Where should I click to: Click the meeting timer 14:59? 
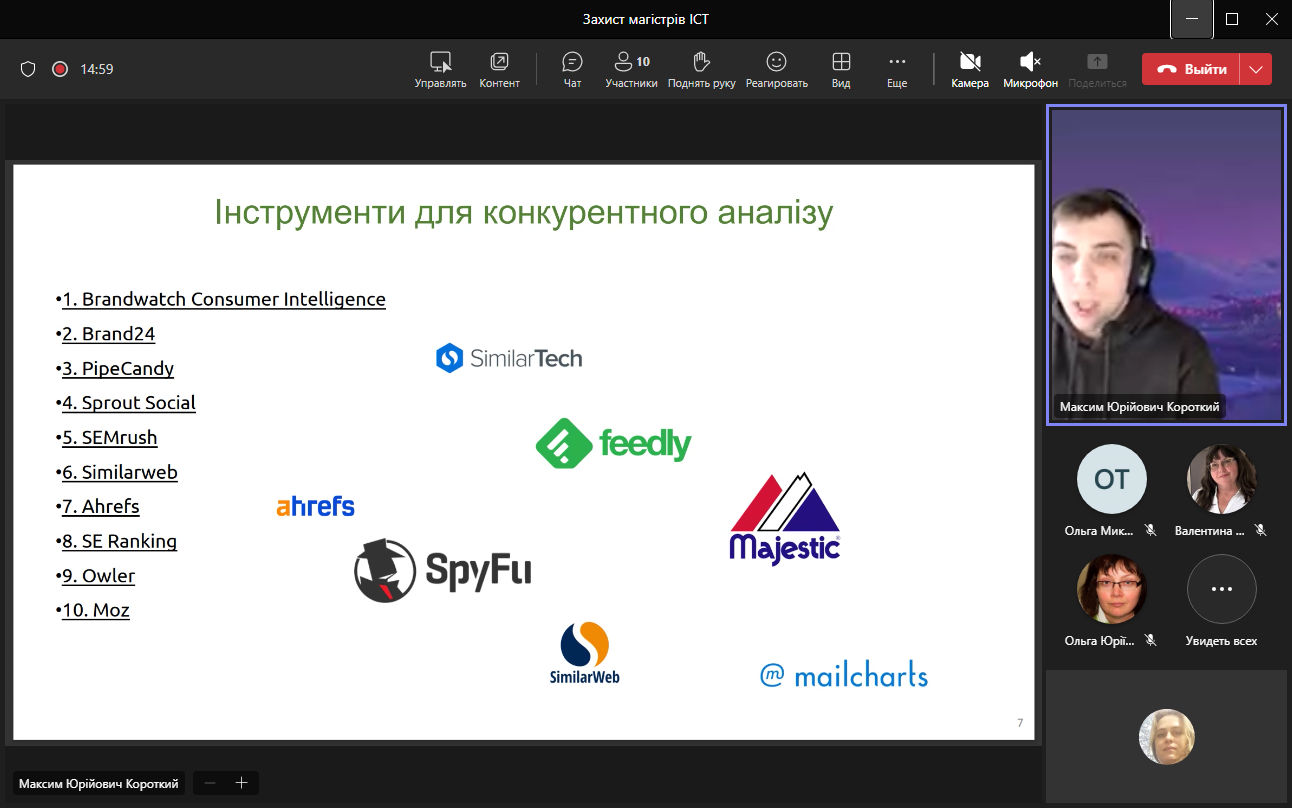coord(97,69)
